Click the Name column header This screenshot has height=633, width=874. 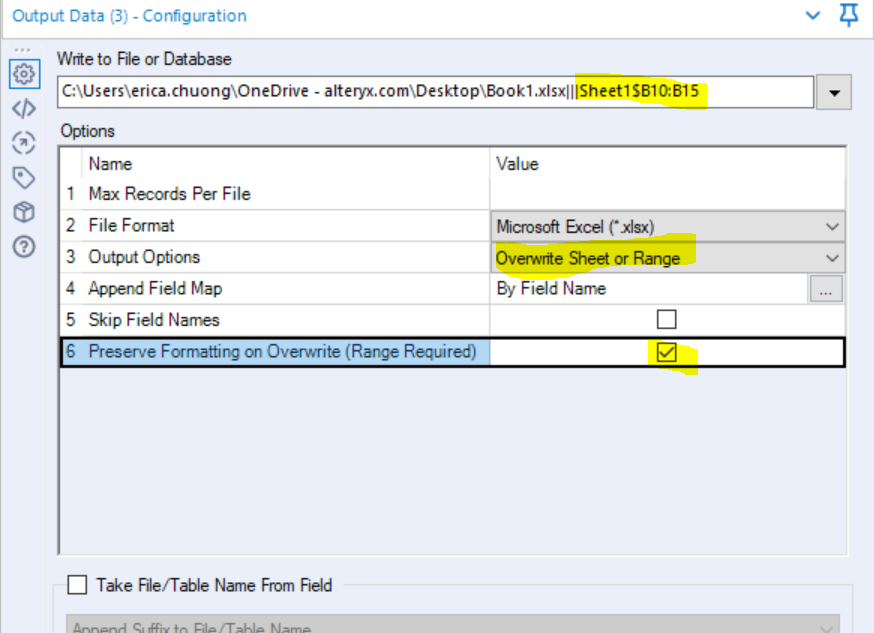111,164
